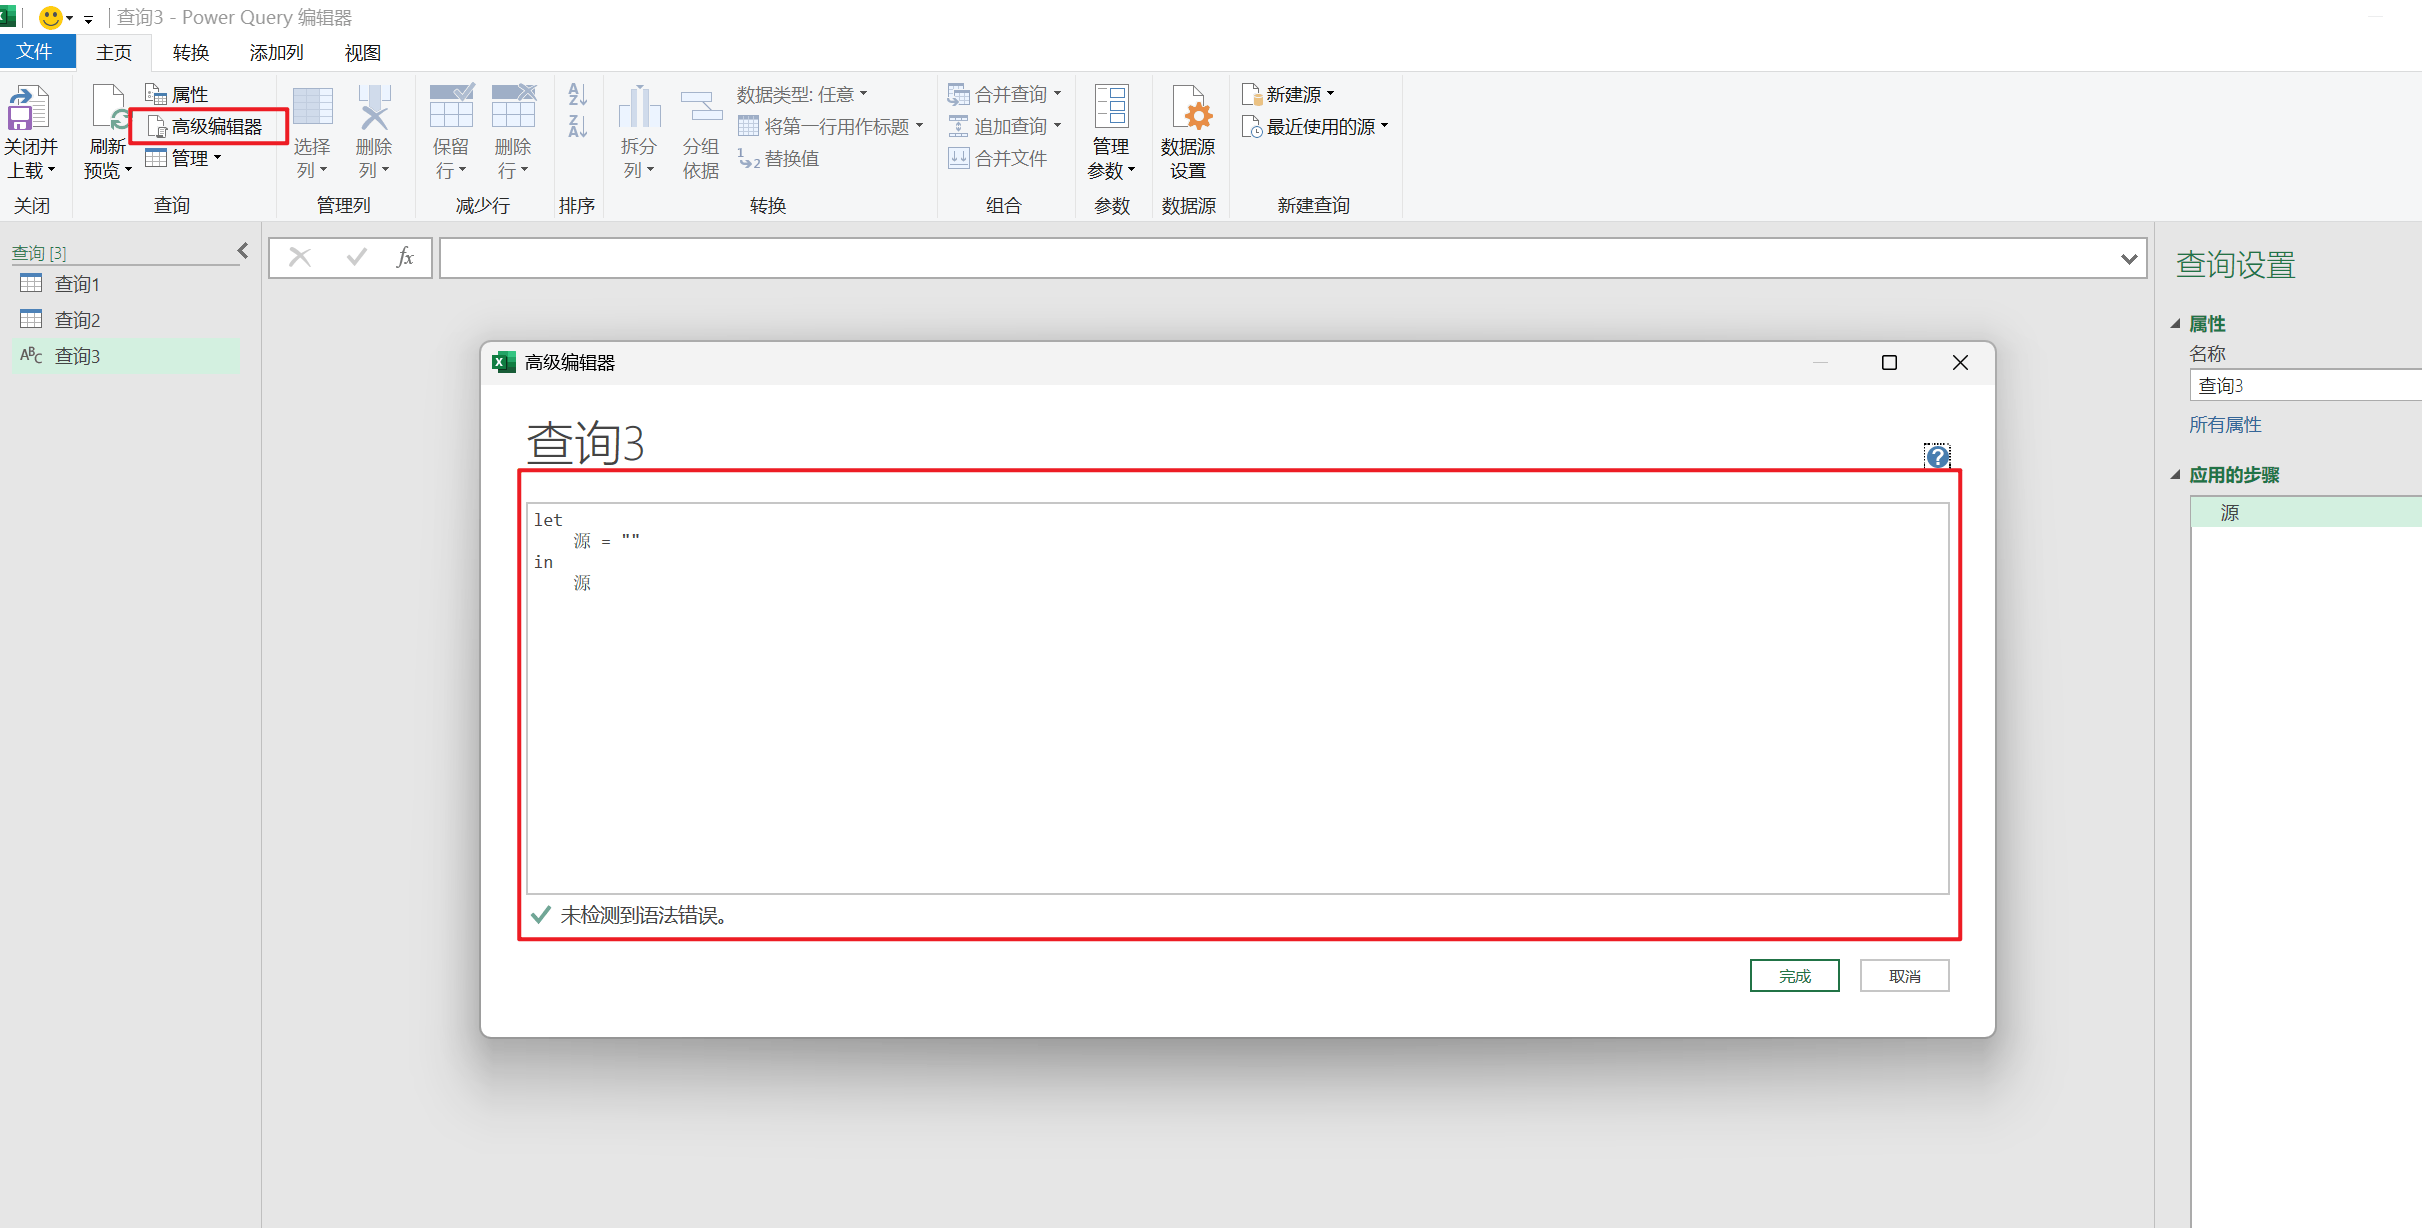Switch to the Transform ribbon tab
This screenshot has height=1228, width=2422.
coord(190,52)
